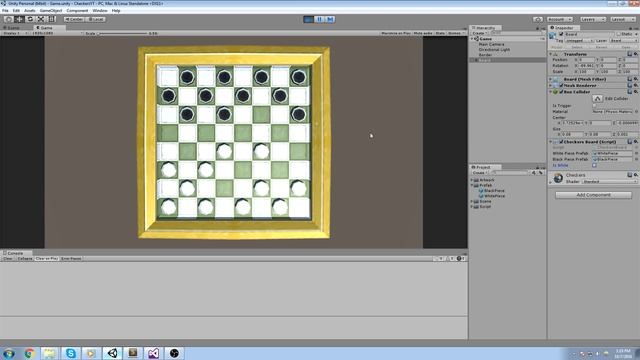This screenshot has height=360, width=640.
Task: Toggle the Is White checkbox
Action: point(594,165)
